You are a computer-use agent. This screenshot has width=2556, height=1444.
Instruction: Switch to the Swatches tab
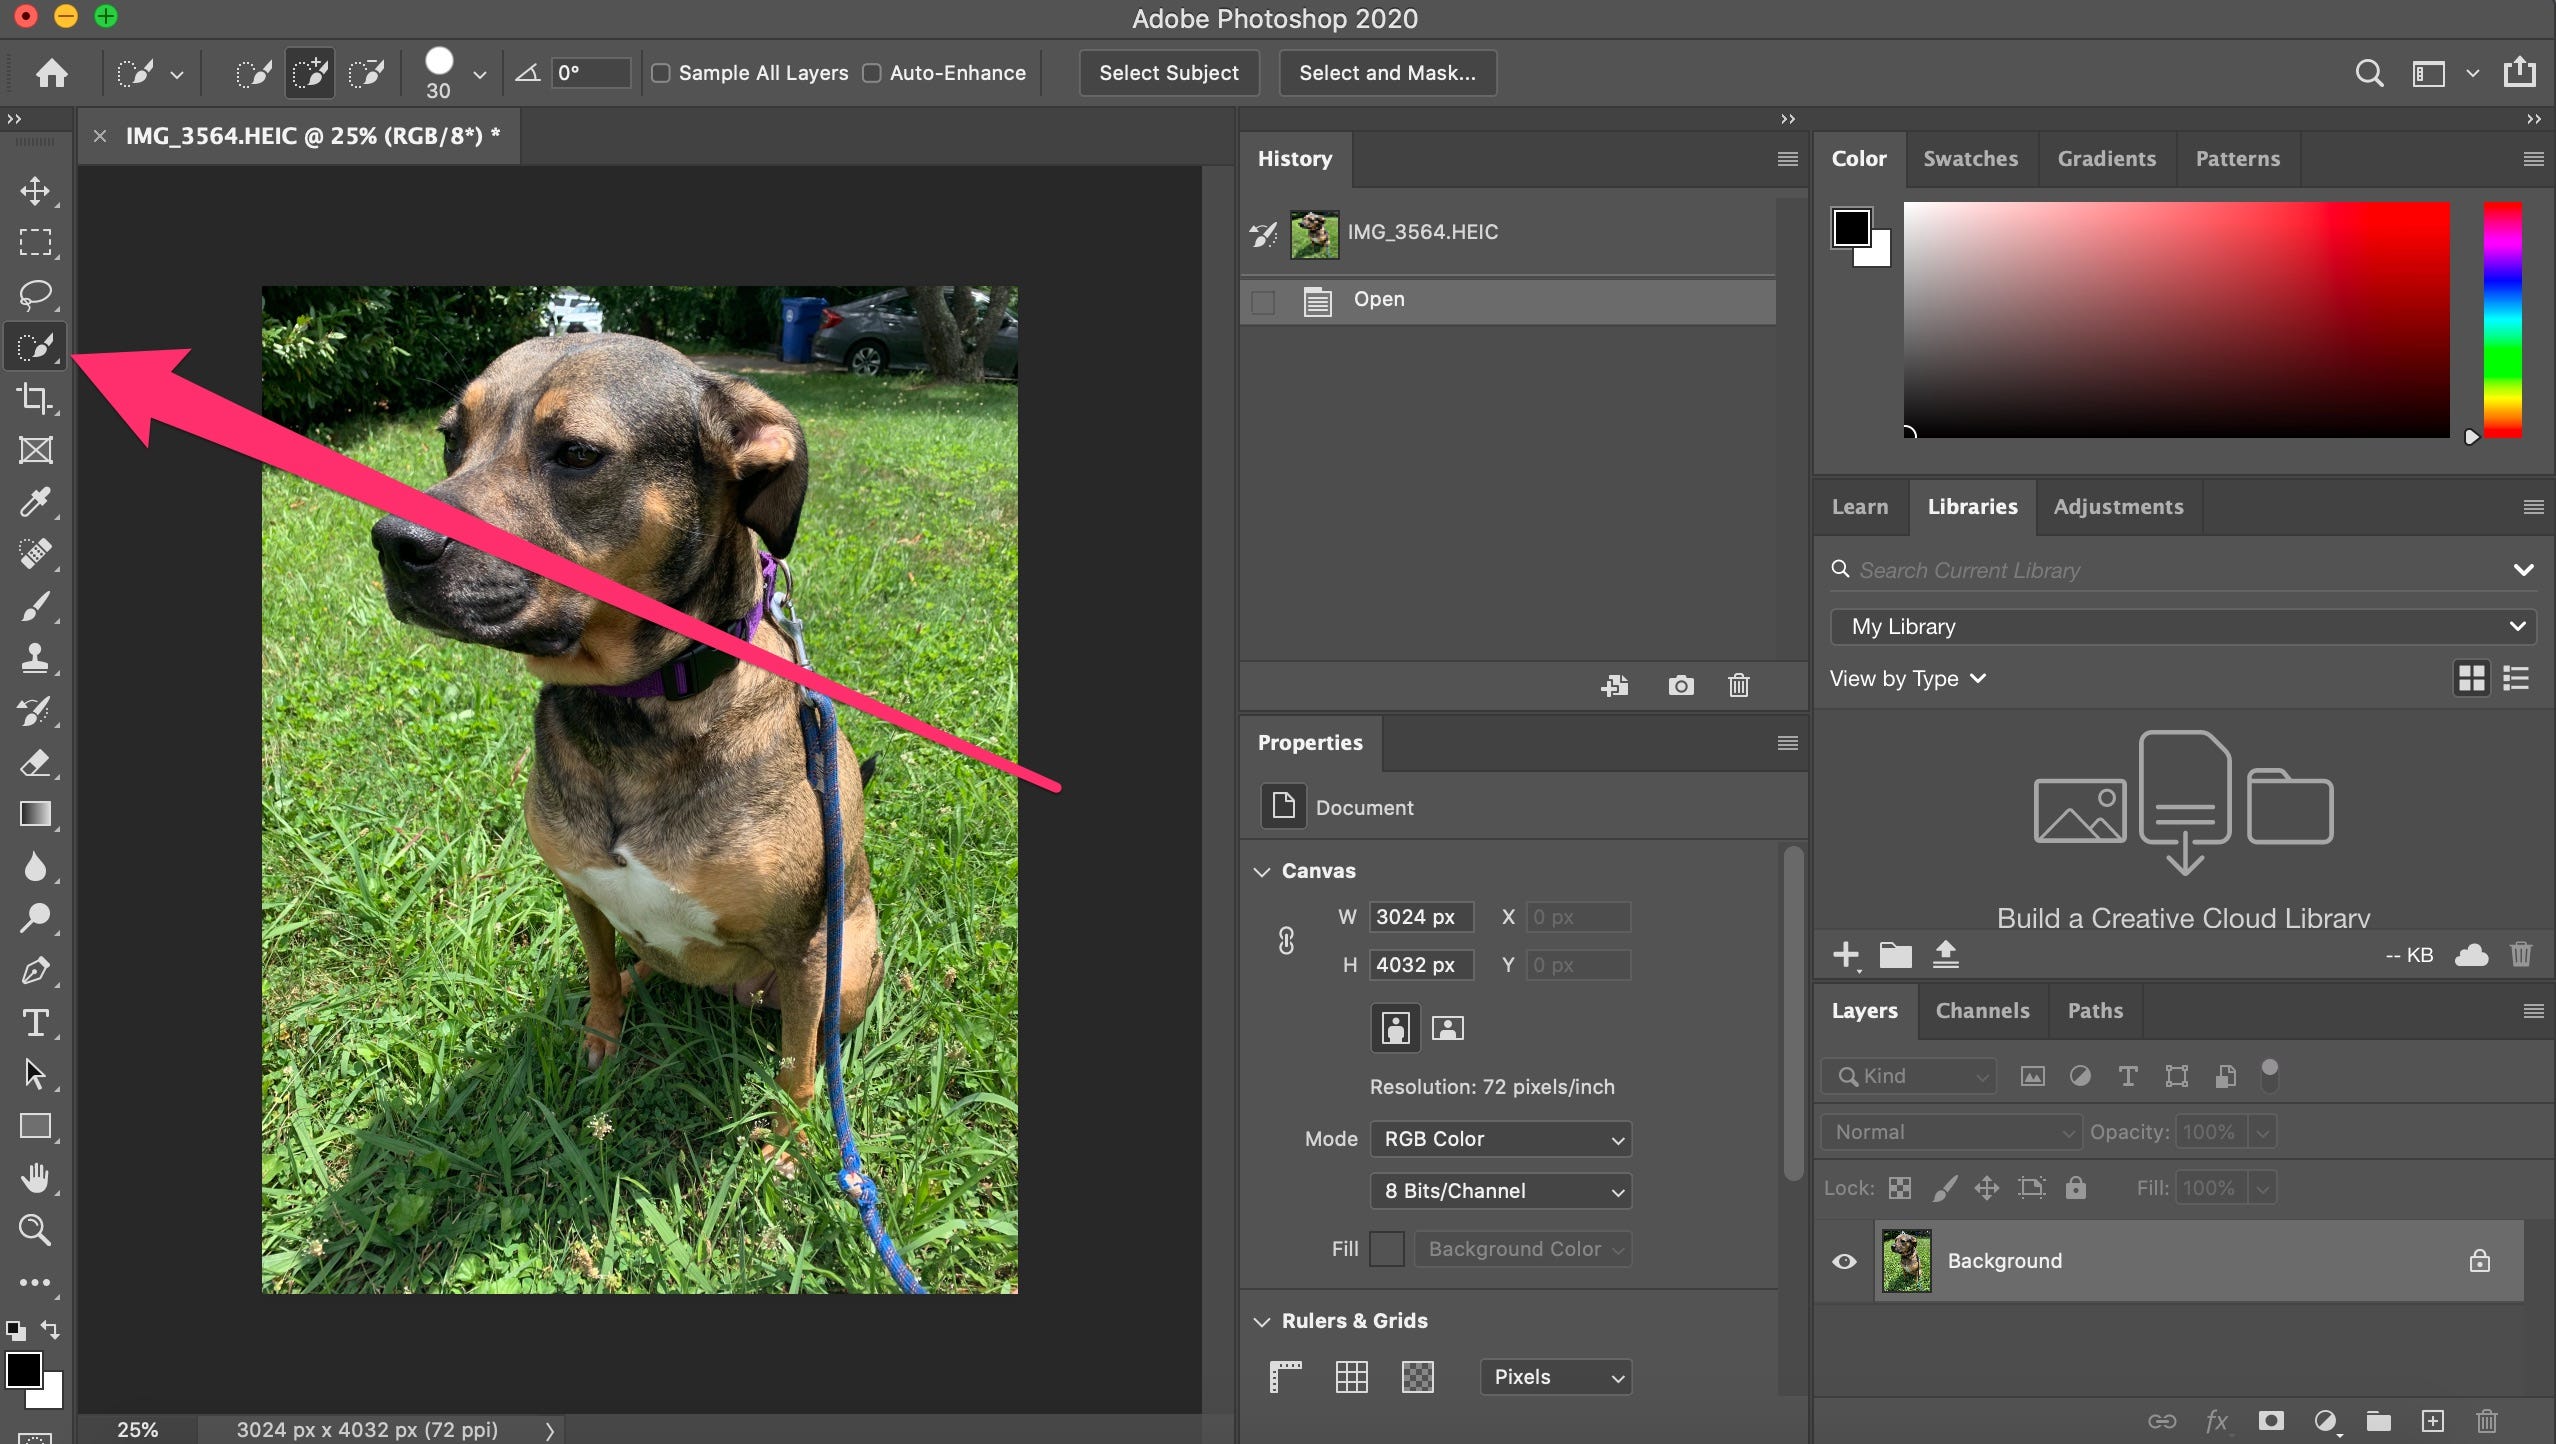[1968, 158]
